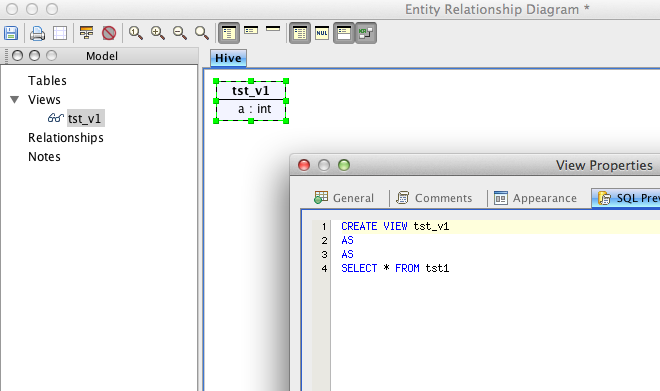660x391 pixels.
Task: Minimize the View Properties dialog
Action: point(324,165)
